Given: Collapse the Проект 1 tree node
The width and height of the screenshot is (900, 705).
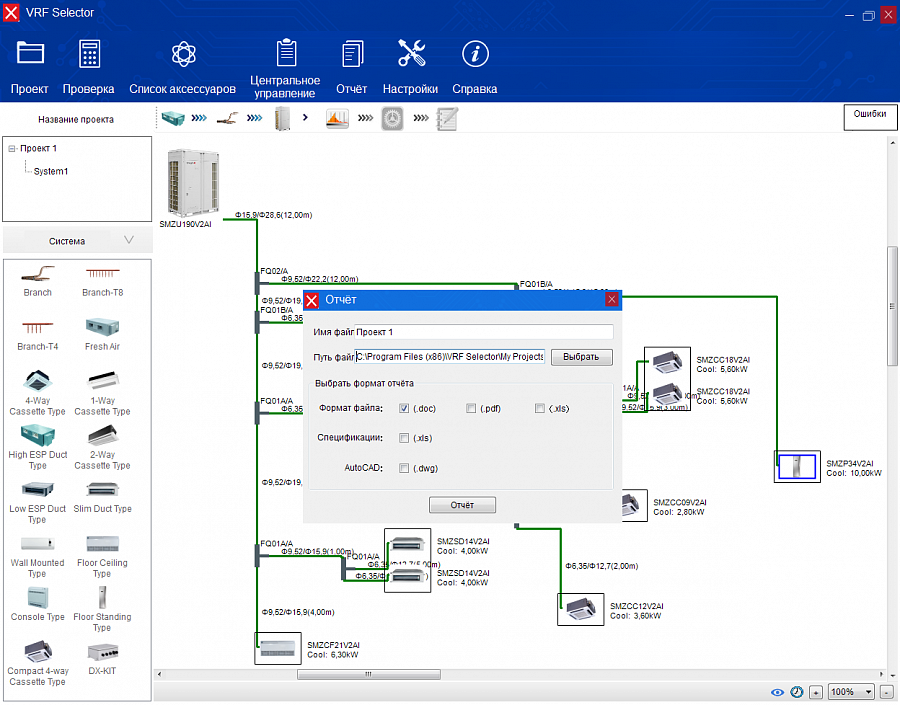Looking at the screenshot, I should point(11,148).
